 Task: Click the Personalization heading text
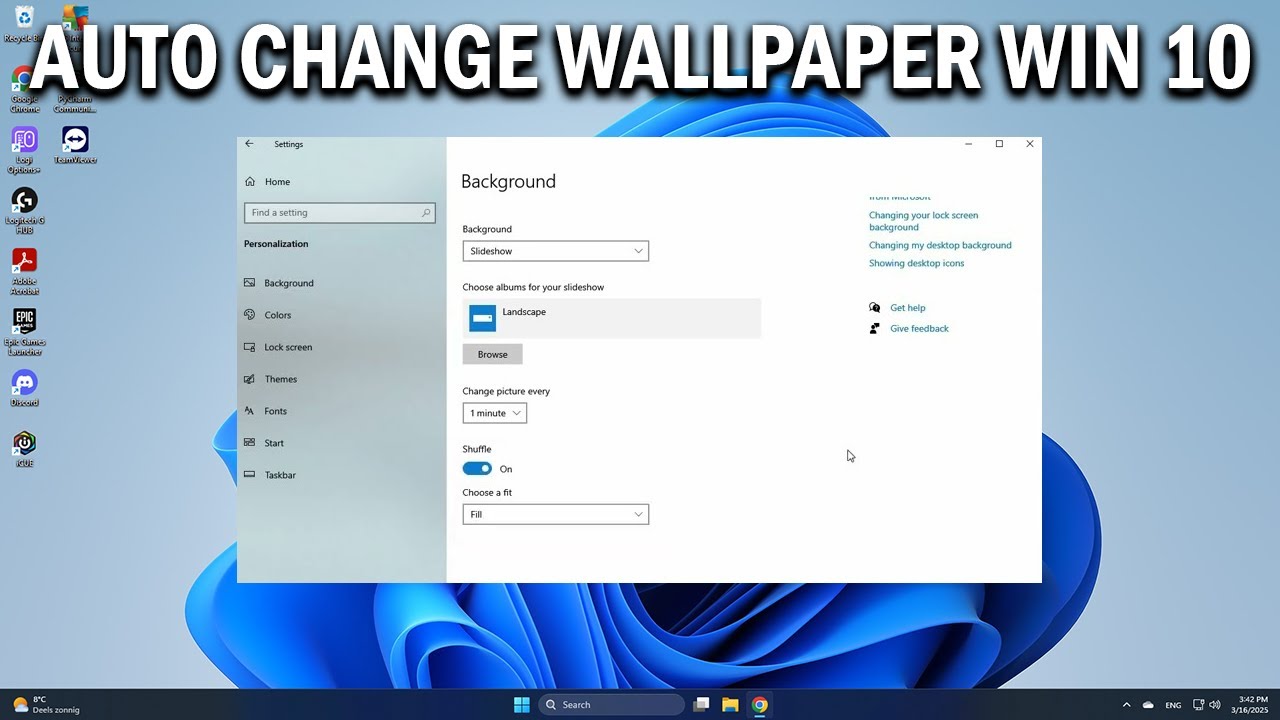coord(276,244)
